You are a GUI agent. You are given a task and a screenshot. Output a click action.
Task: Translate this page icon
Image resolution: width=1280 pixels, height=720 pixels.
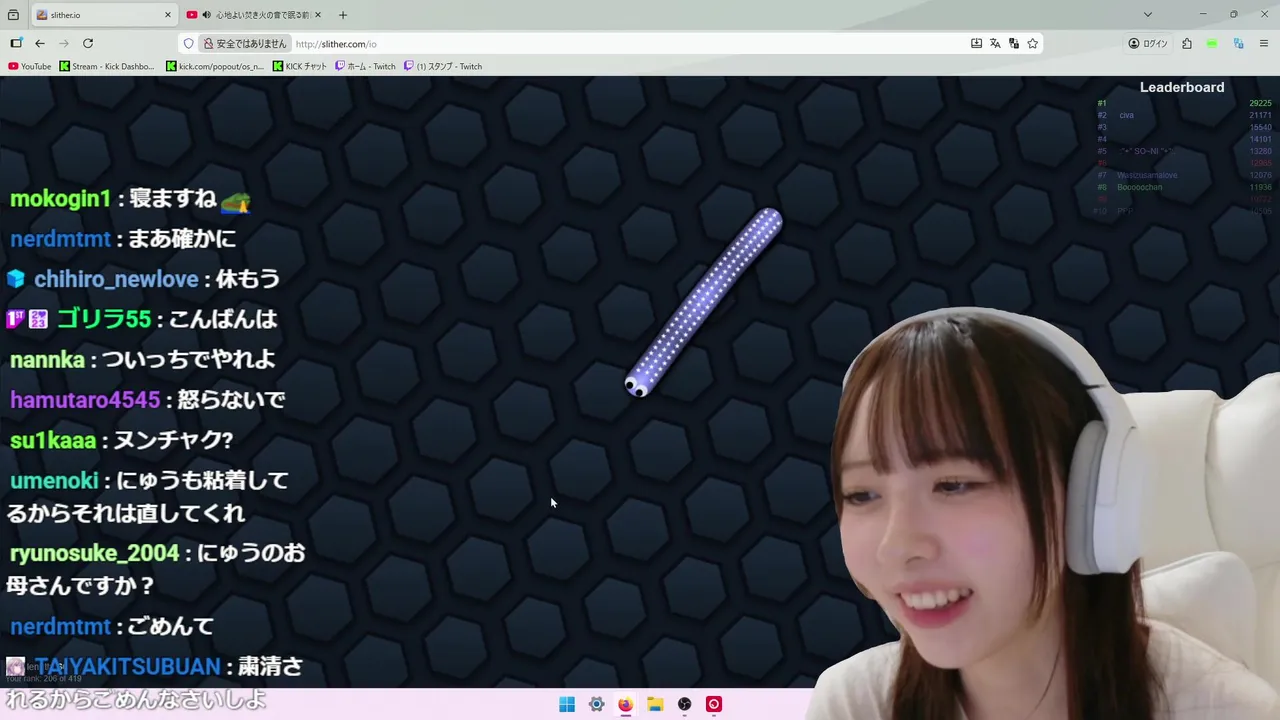[995, 43]
